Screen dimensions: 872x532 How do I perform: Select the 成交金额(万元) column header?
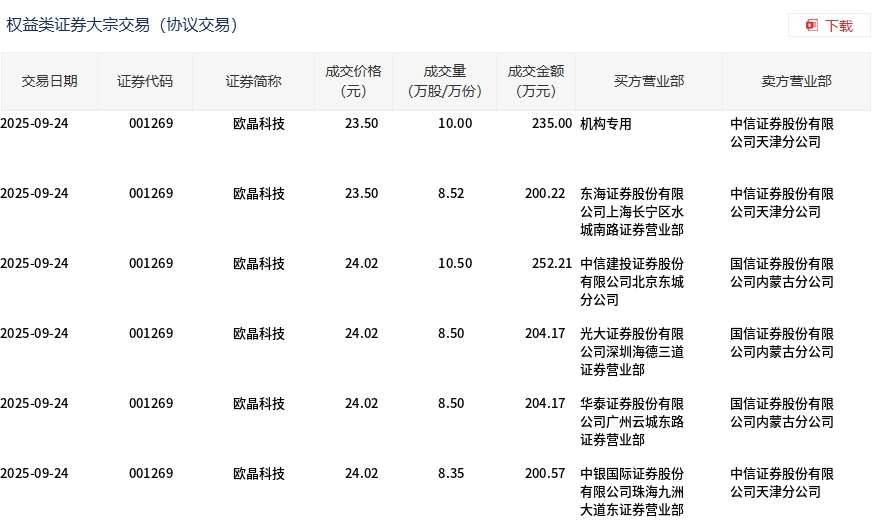536,81
